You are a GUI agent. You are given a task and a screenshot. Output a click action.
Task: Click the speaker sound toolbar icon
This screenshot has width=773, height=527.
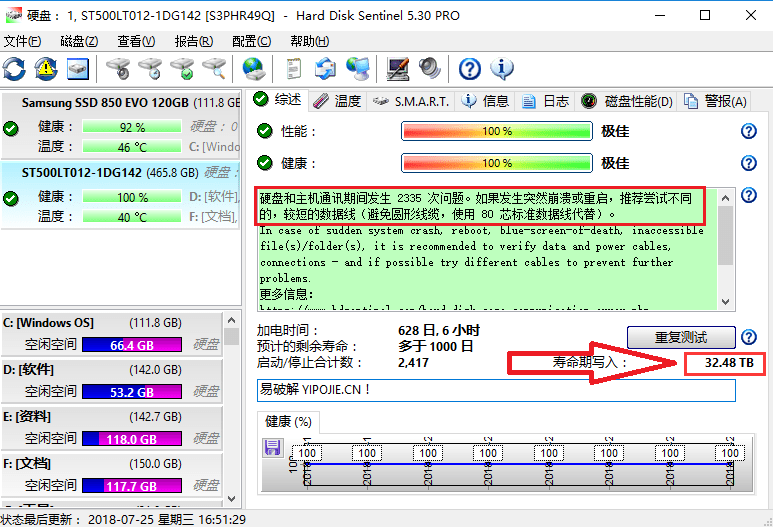coord(430,68)
